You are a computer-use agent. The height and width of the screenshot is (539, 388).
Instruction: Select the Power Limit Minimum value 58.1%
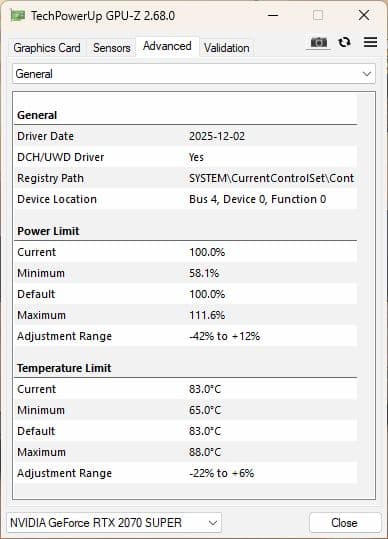[204, 273]
